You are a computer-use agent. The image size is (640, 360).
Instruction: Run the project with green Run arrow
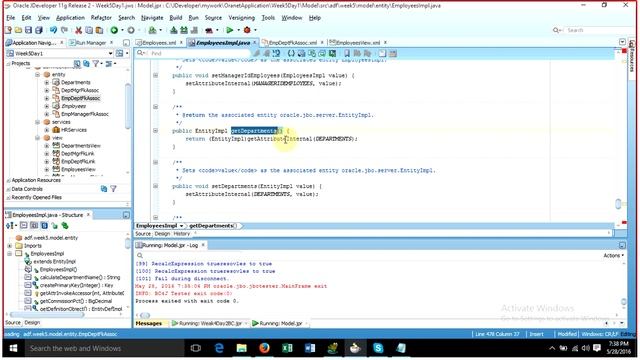tap(230, 30)
